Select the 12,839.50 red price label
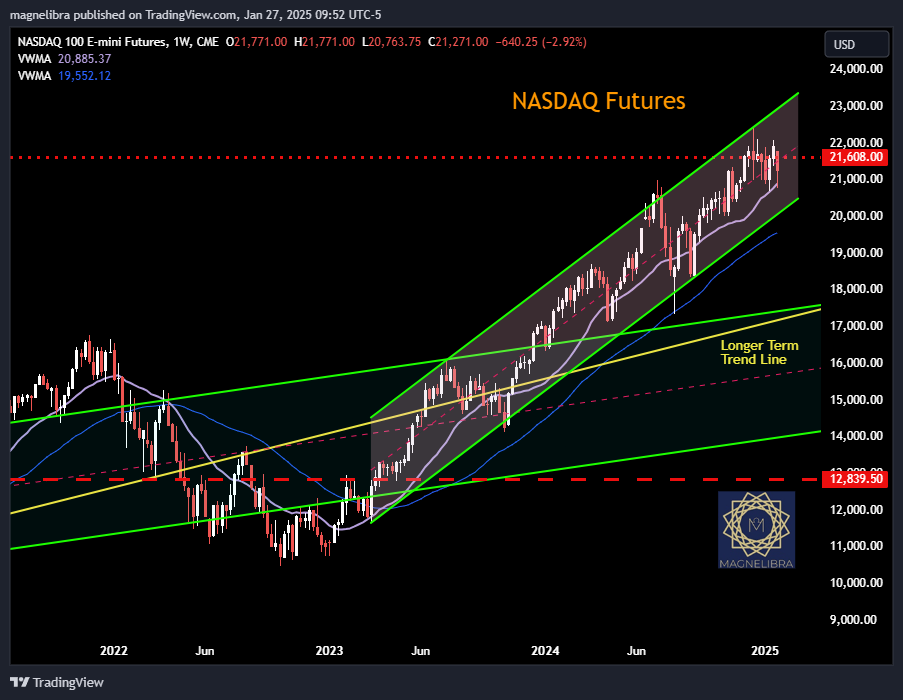 coord(856,479)
